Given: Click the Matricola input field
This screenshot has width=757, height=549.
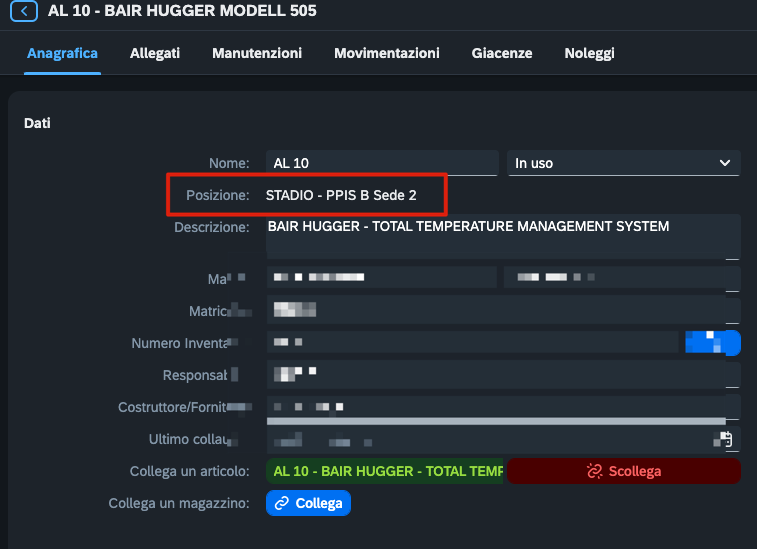Looking at the screenshot, I should coord(500,310).
